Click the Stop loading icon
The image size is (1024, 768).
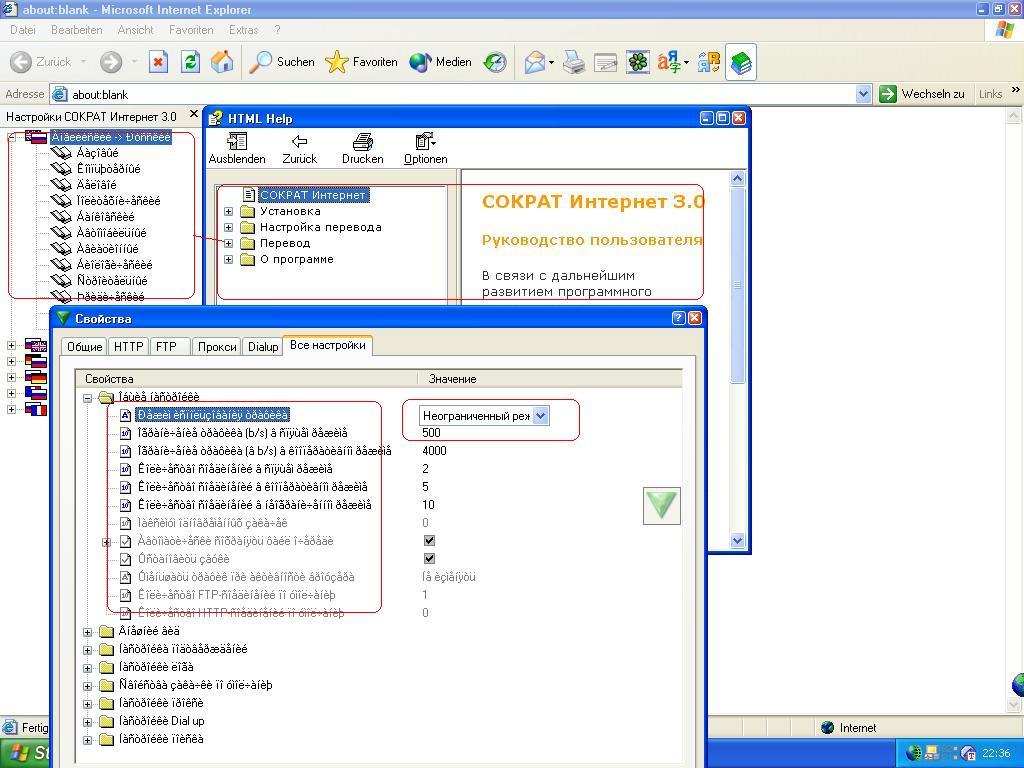[158, 62]
